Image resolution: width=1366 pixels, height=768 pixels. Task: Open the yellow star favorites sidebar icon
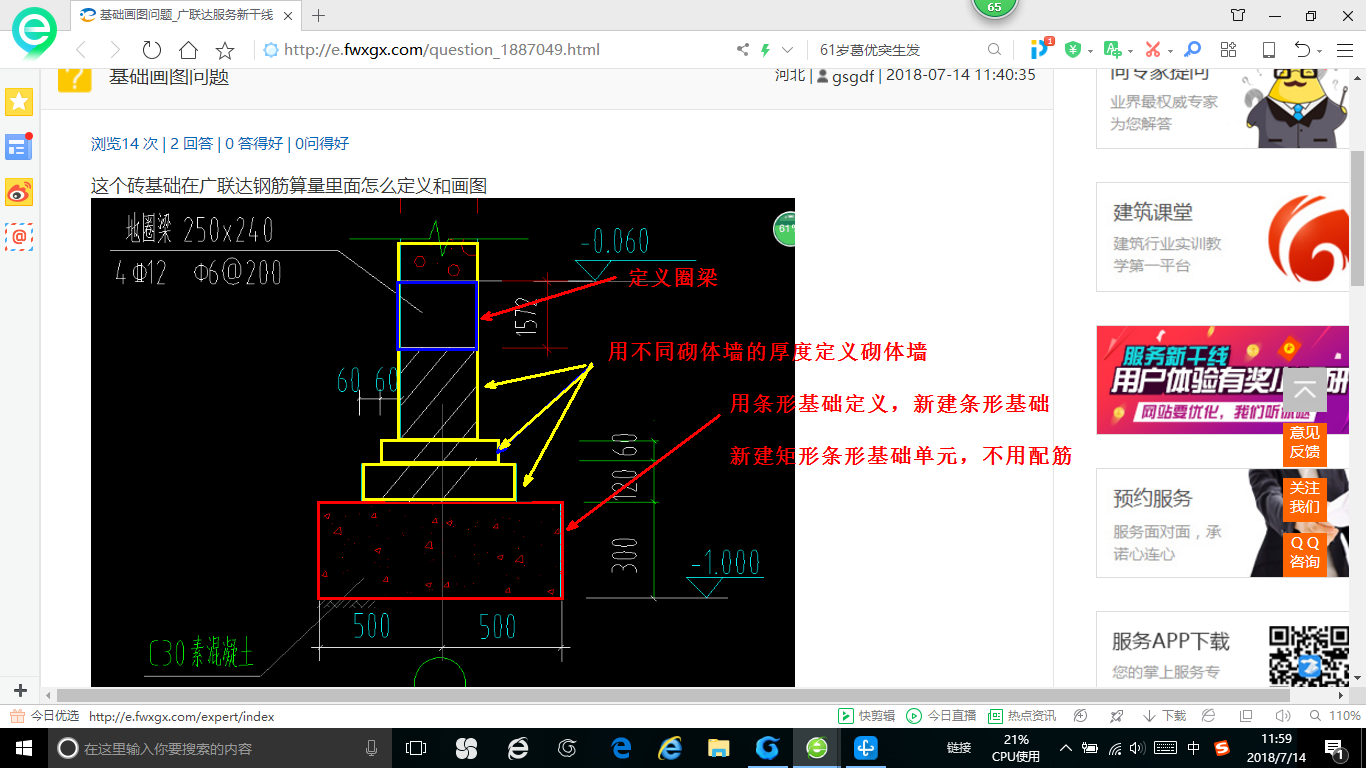pyautogui.click(x=19, y=101)
